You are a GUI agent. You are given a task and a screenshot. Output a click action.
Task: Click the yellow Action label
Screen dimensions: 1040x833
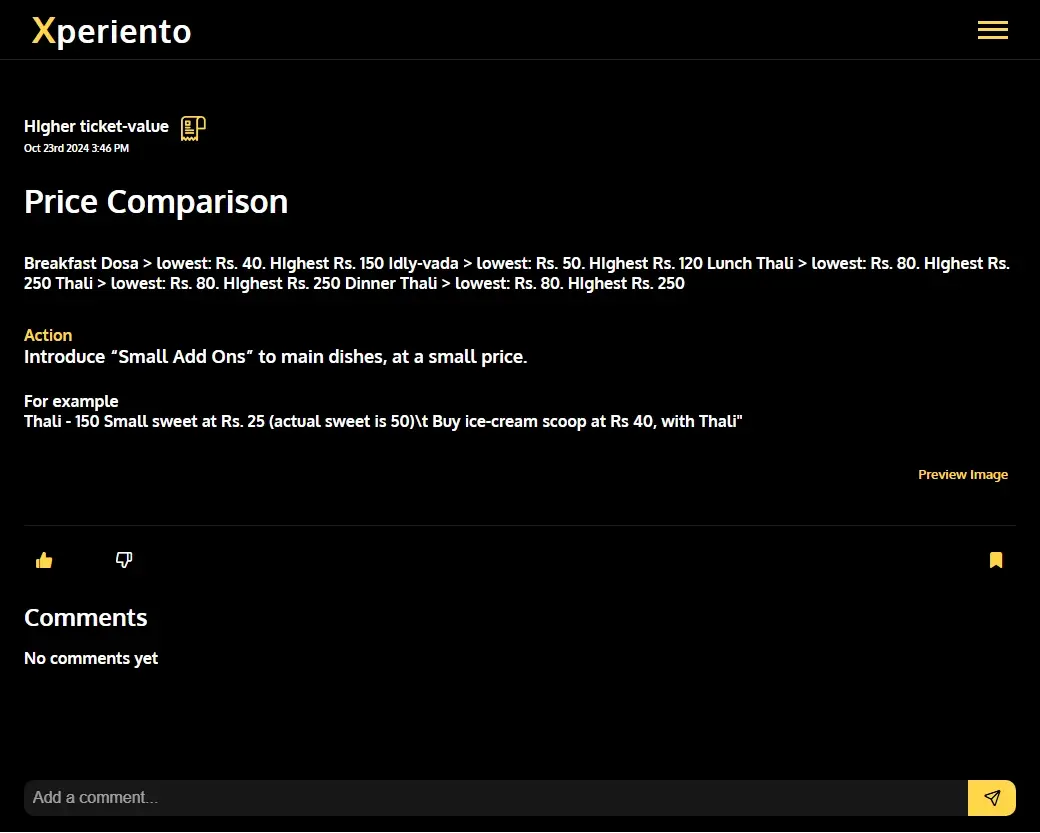click(48, 335)
